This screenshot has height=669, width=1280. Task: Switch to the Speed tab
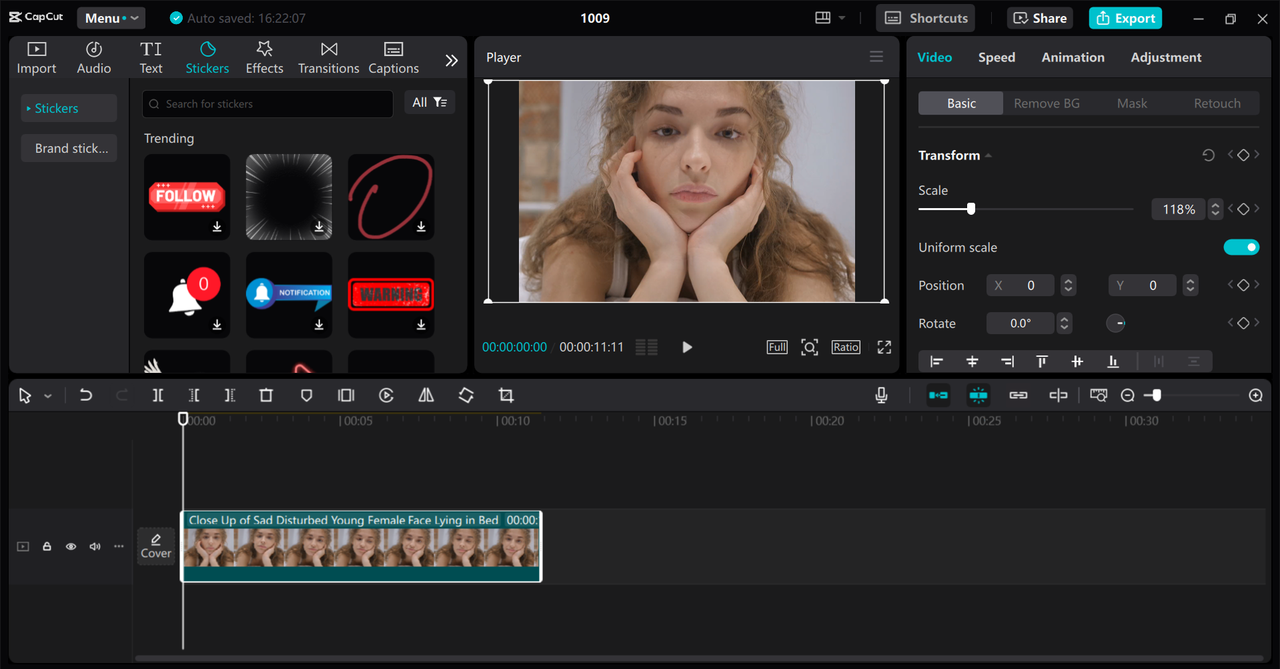(x=996, y=57)
